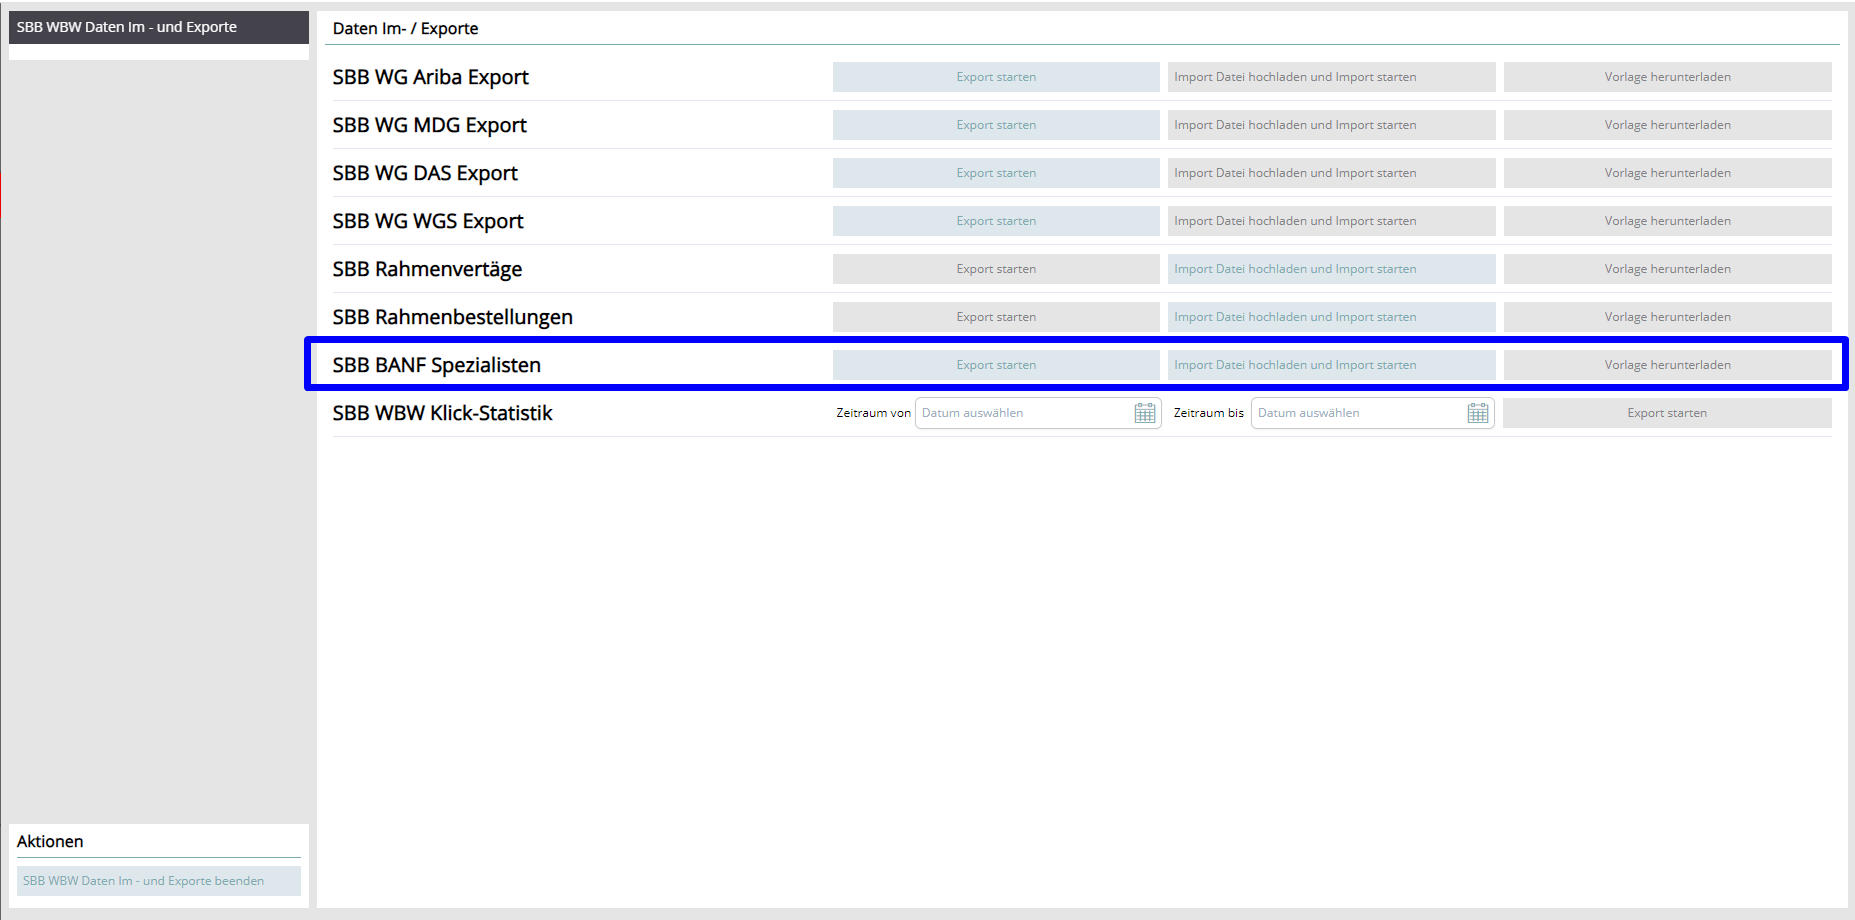This screenshot has height=920, width=1855.
Task: Start export for SBB WG MDG Export
Action: (x=996, y=125)
